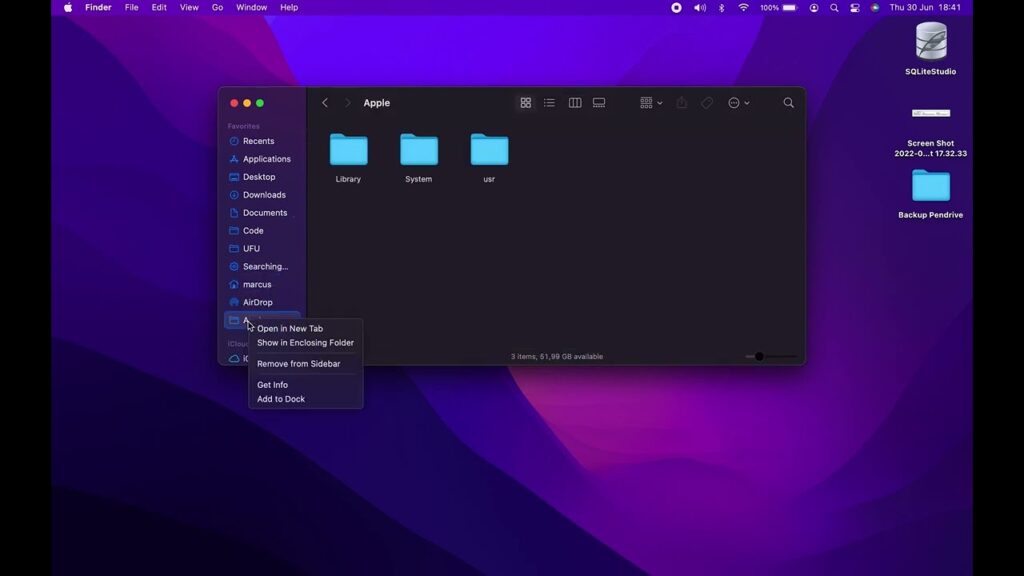Click the icon size slider
1024x576 pixels.
[771, 357]
